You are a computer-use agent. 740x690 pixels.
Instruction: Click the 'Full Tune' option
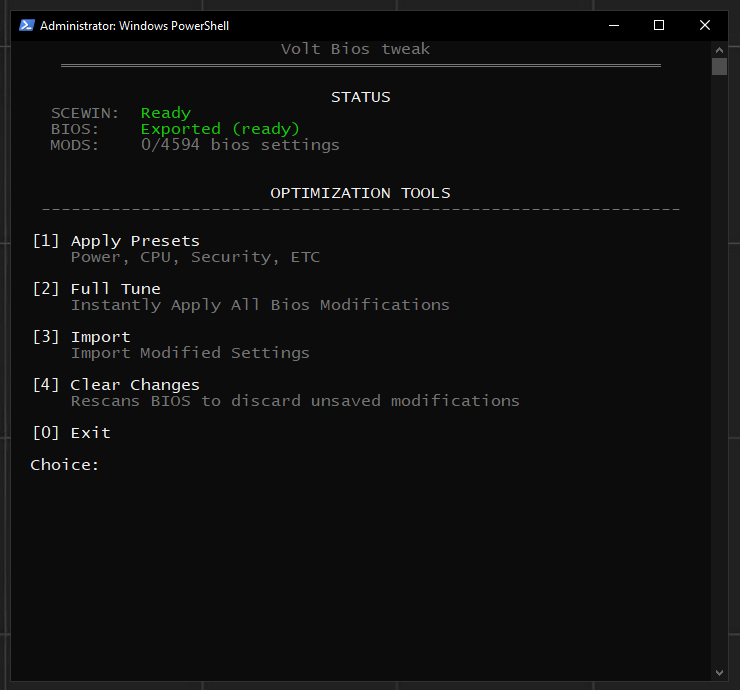click(x=116, y=289)
